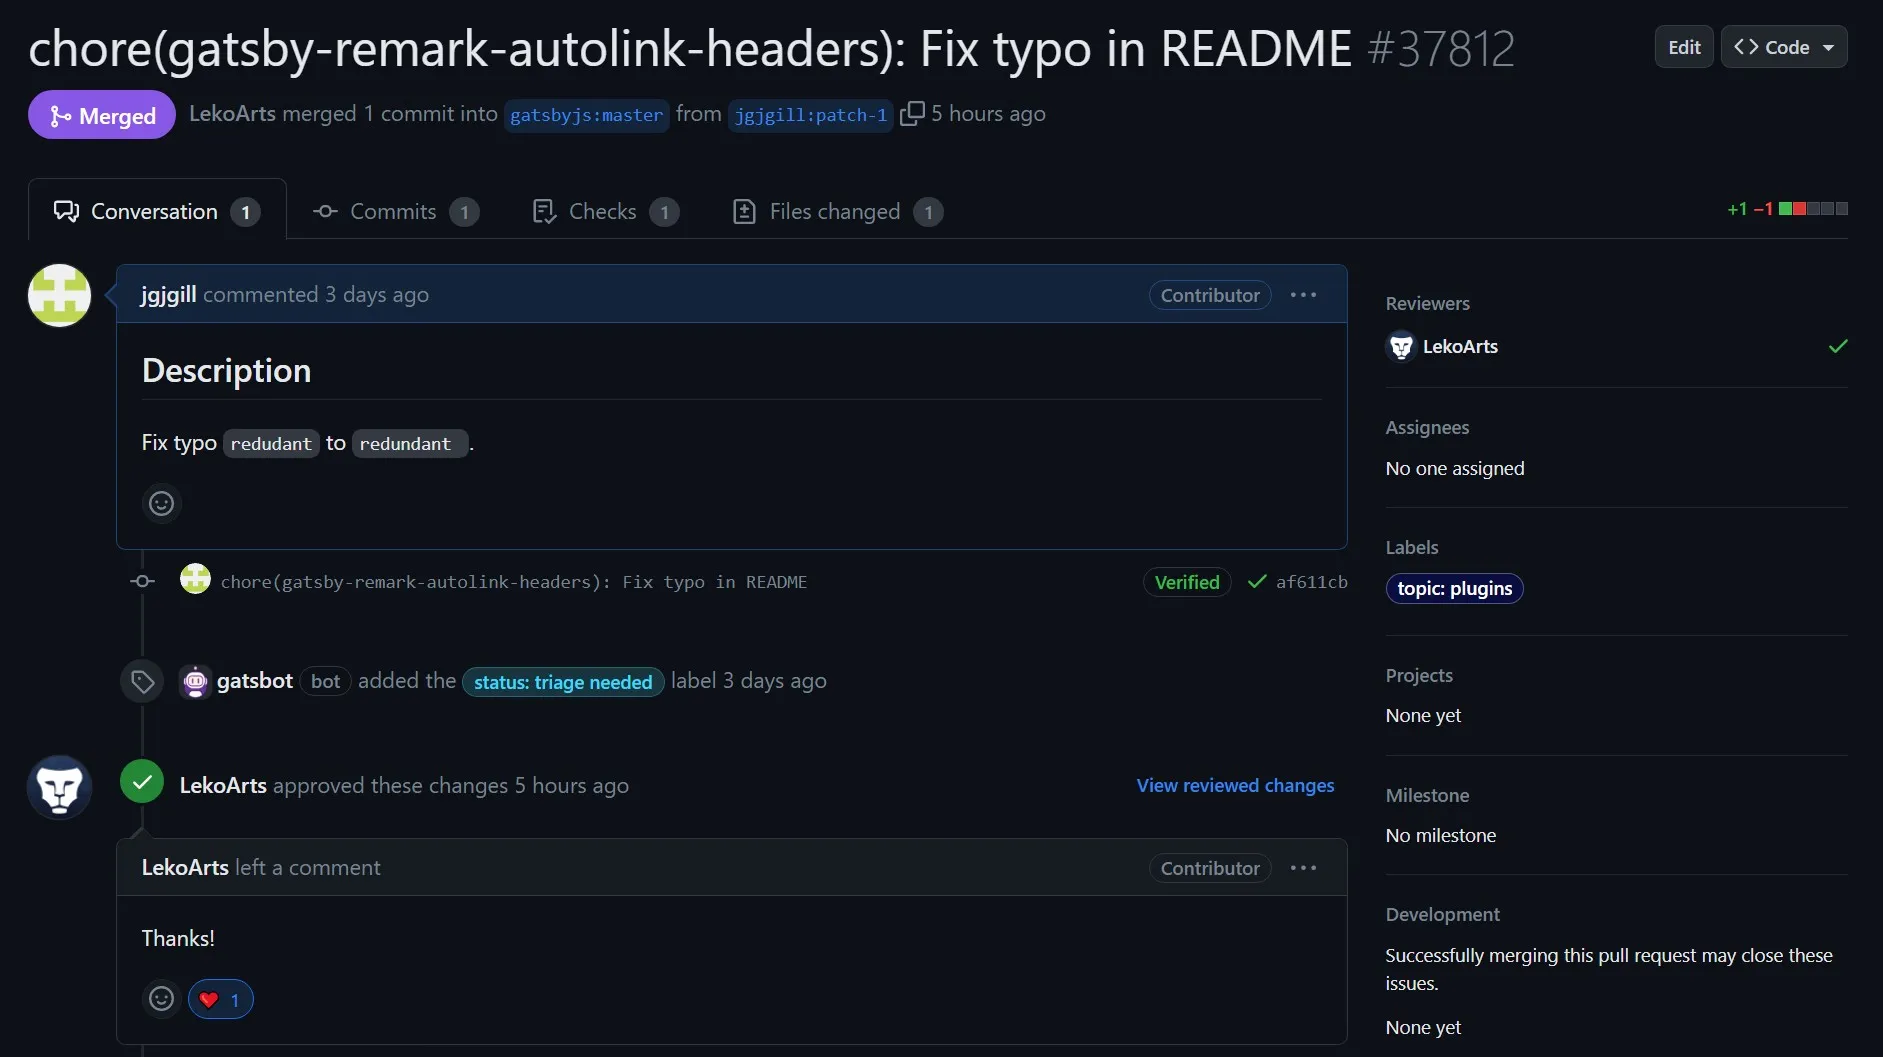The height and width of the screenshot is (1057, 1883).
Task: Toggle the heart reaction on Thanks comment
Action: tap(220, 999)
